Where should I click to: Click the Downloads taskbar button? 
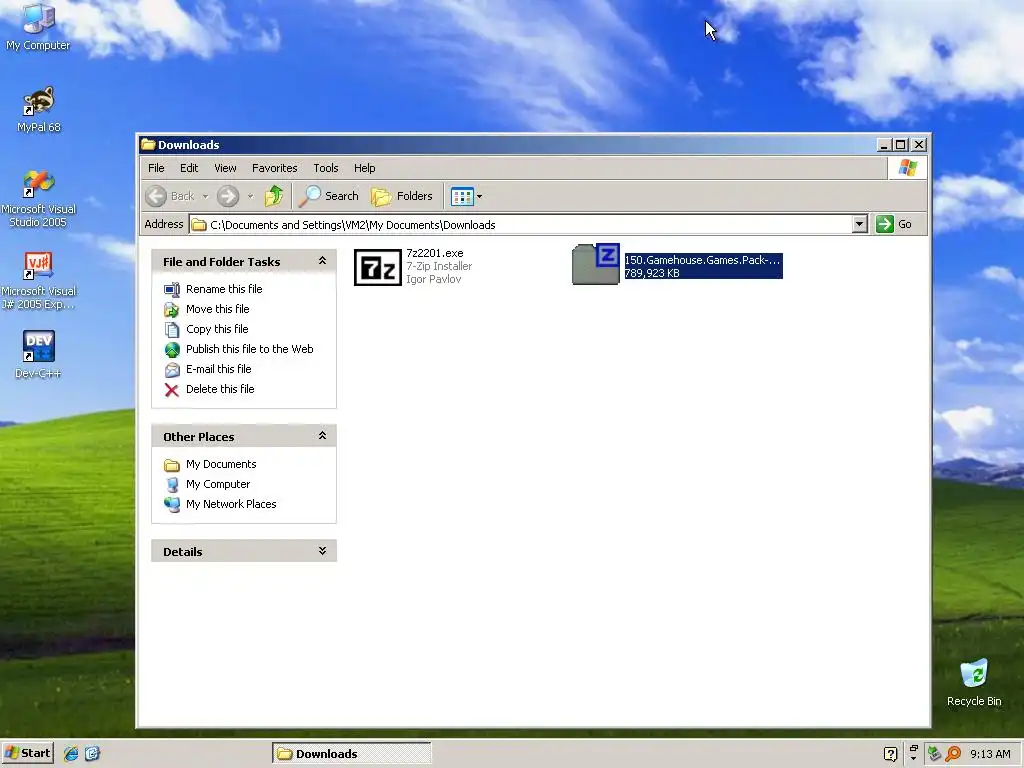[352, 754]
